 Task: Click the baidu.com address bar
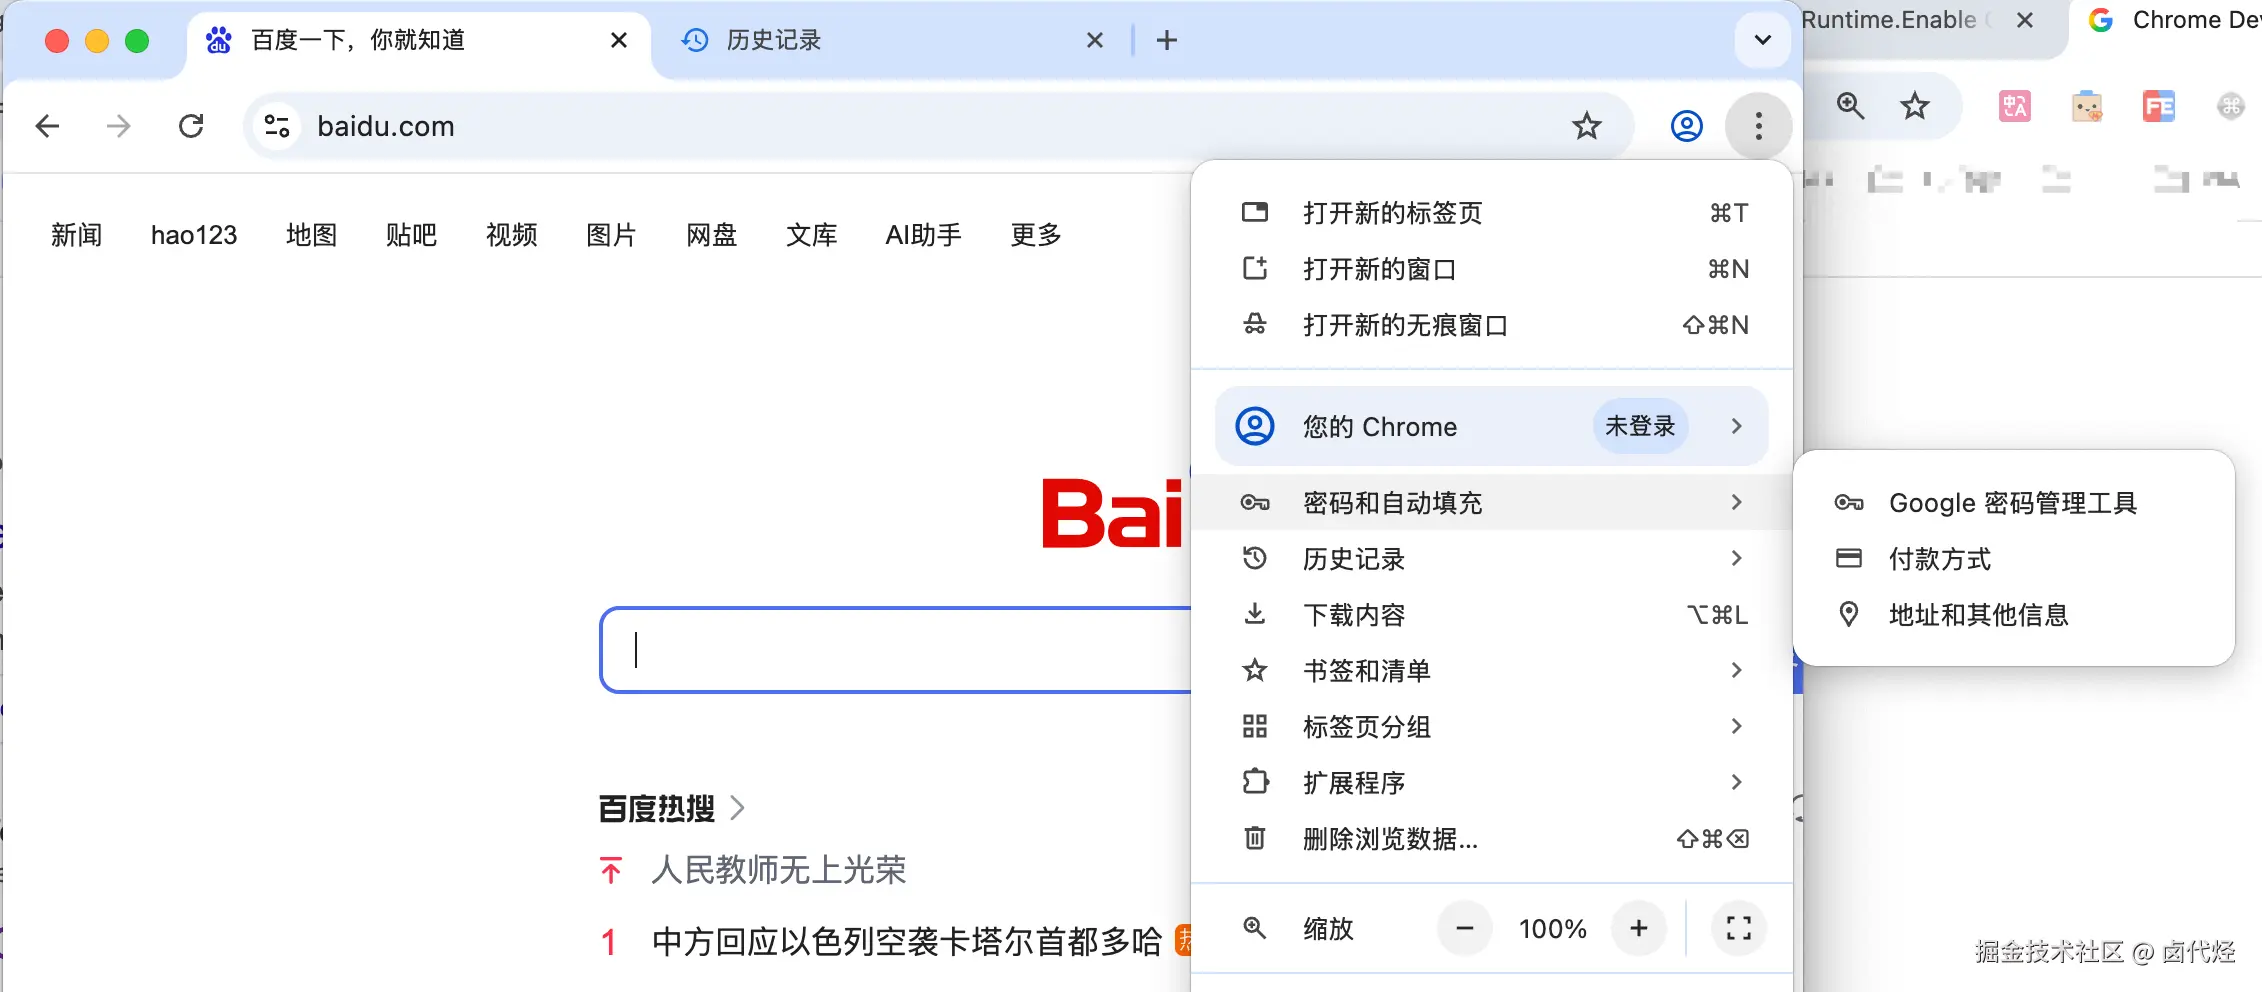coord(940,126)
